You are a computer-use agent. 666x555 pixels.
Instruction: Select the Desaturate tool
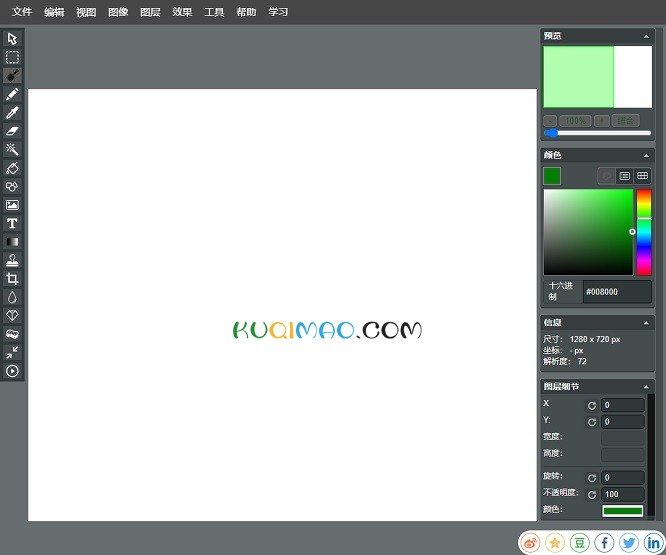(x=12, y=334)
